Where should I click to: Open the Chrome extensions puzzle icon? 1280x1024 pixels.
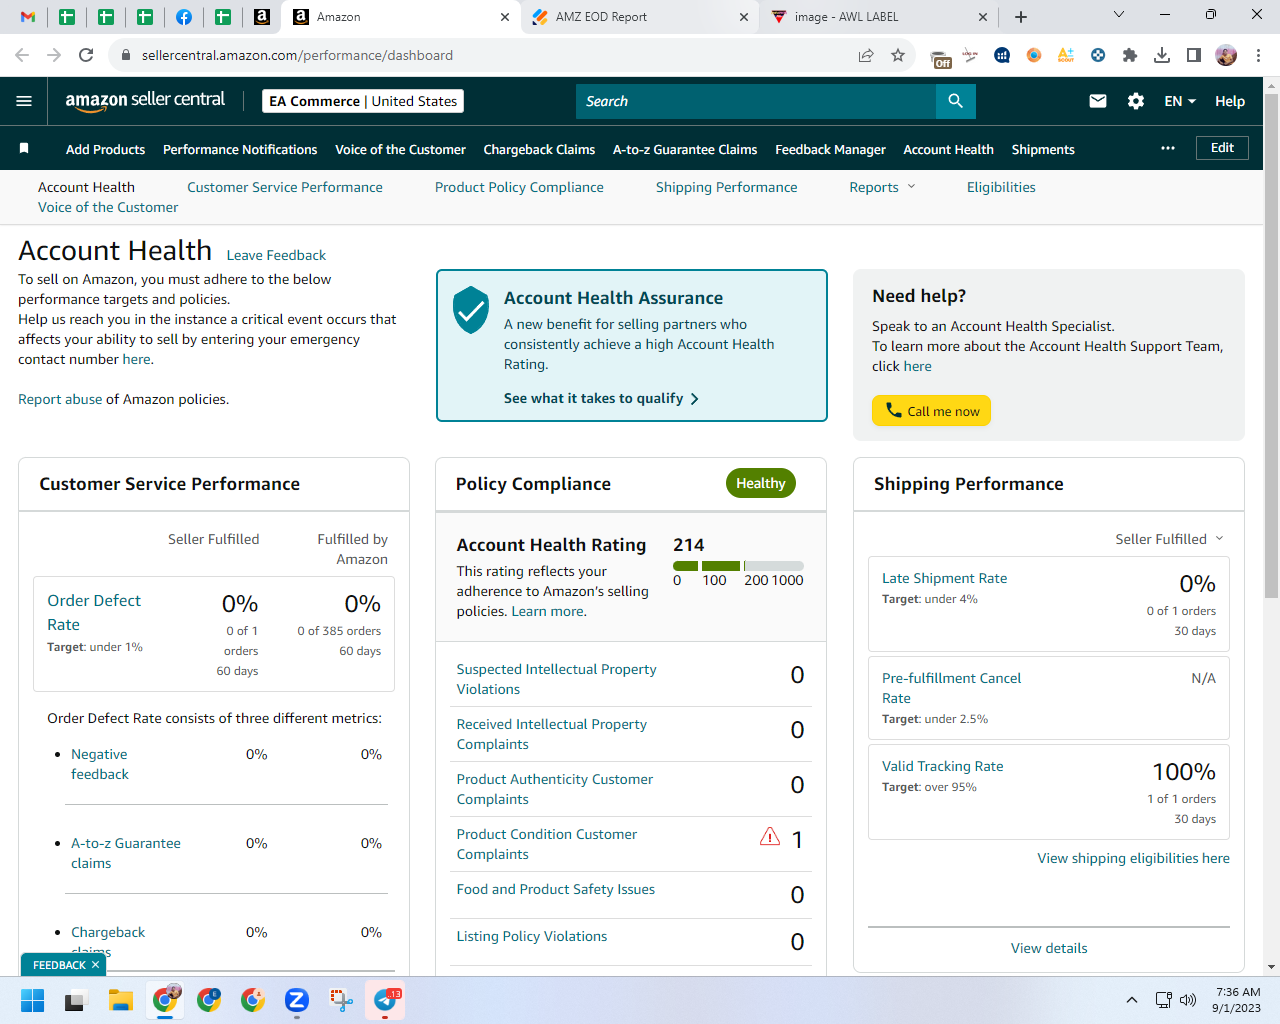(1130, 55)
